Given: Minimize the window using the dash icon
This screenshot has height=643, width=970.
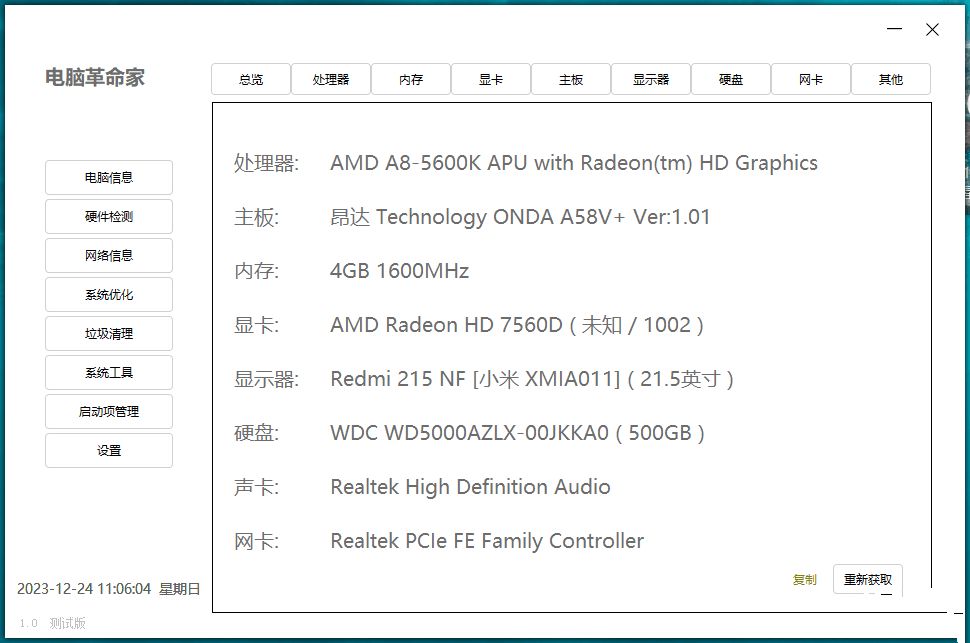Looking at the screenshot, I should click(895, 30).
